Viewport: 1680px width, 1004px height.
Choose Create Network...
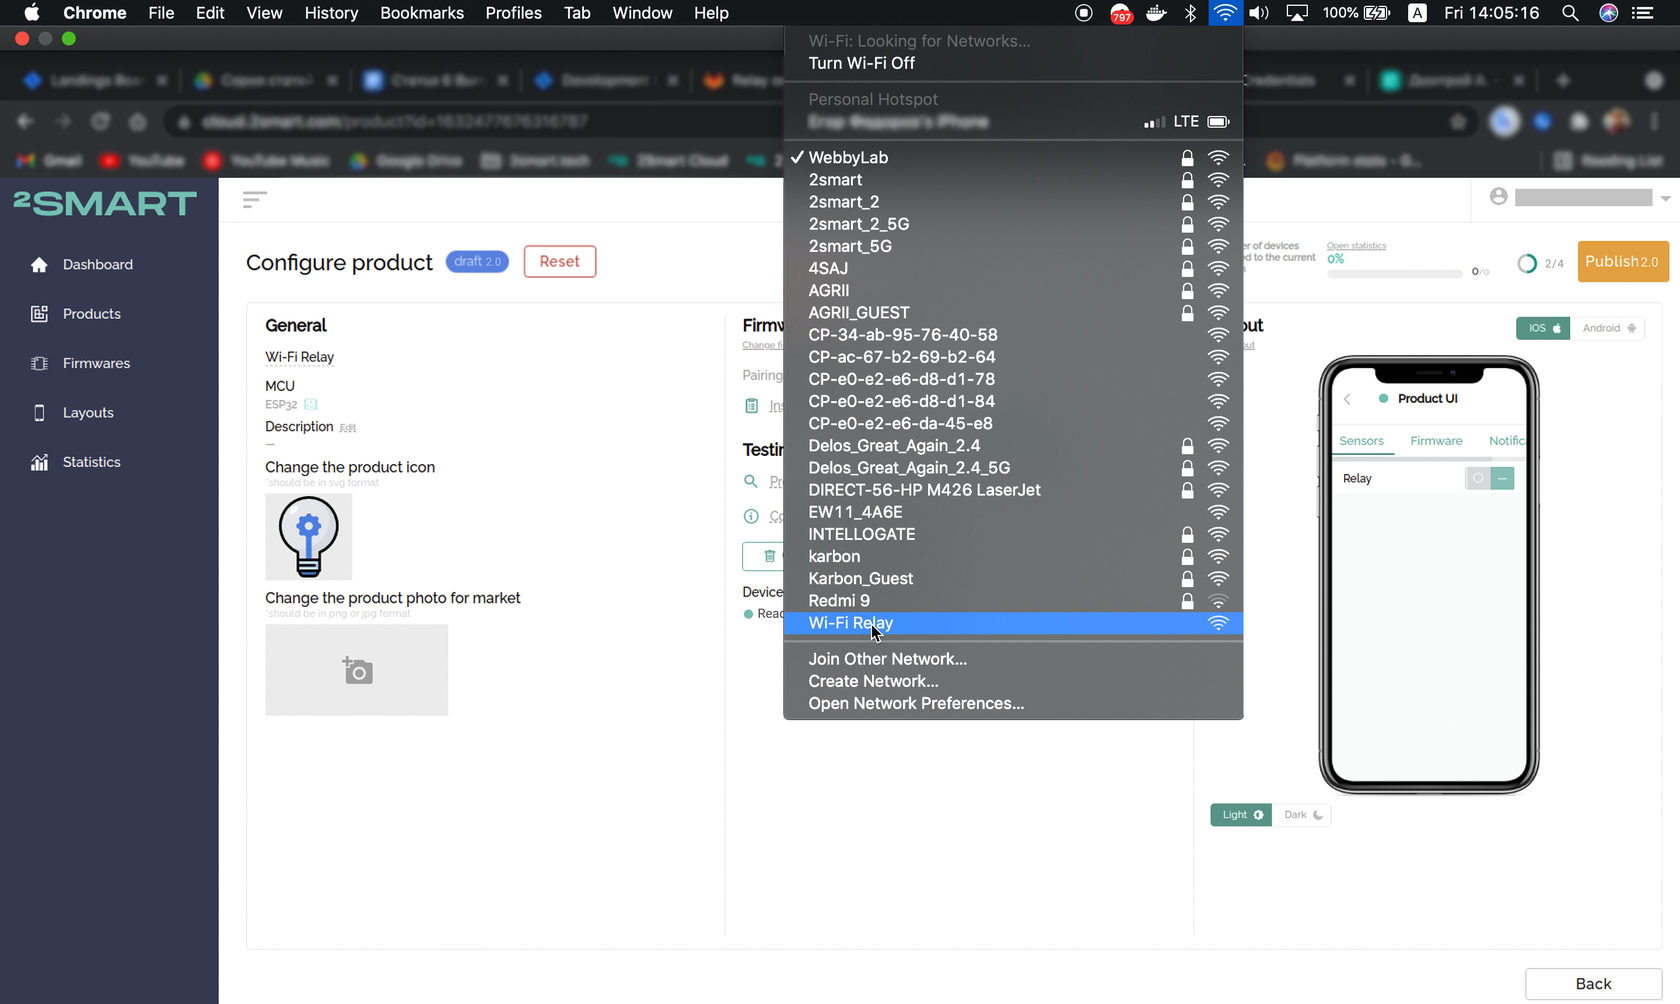[1013, 681]
